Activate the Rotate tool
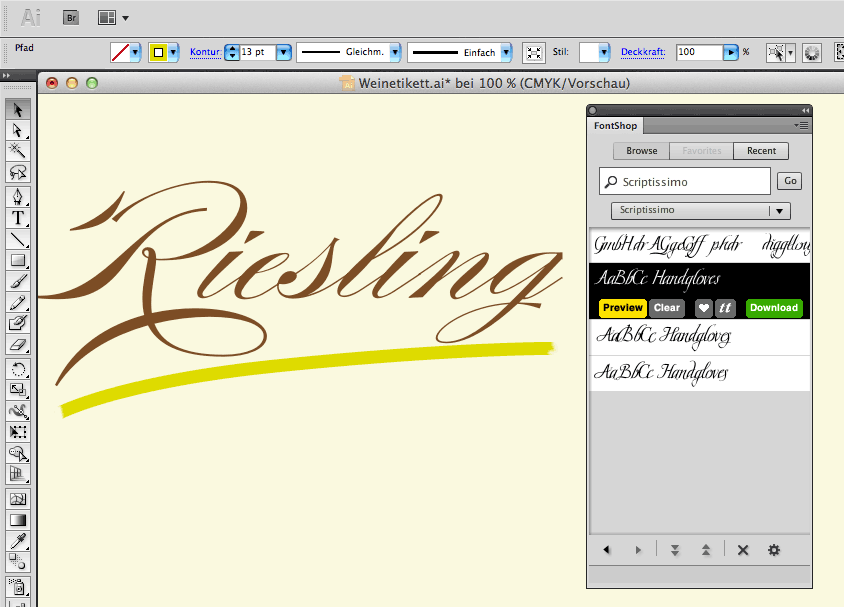 click(x=17, y=368)
